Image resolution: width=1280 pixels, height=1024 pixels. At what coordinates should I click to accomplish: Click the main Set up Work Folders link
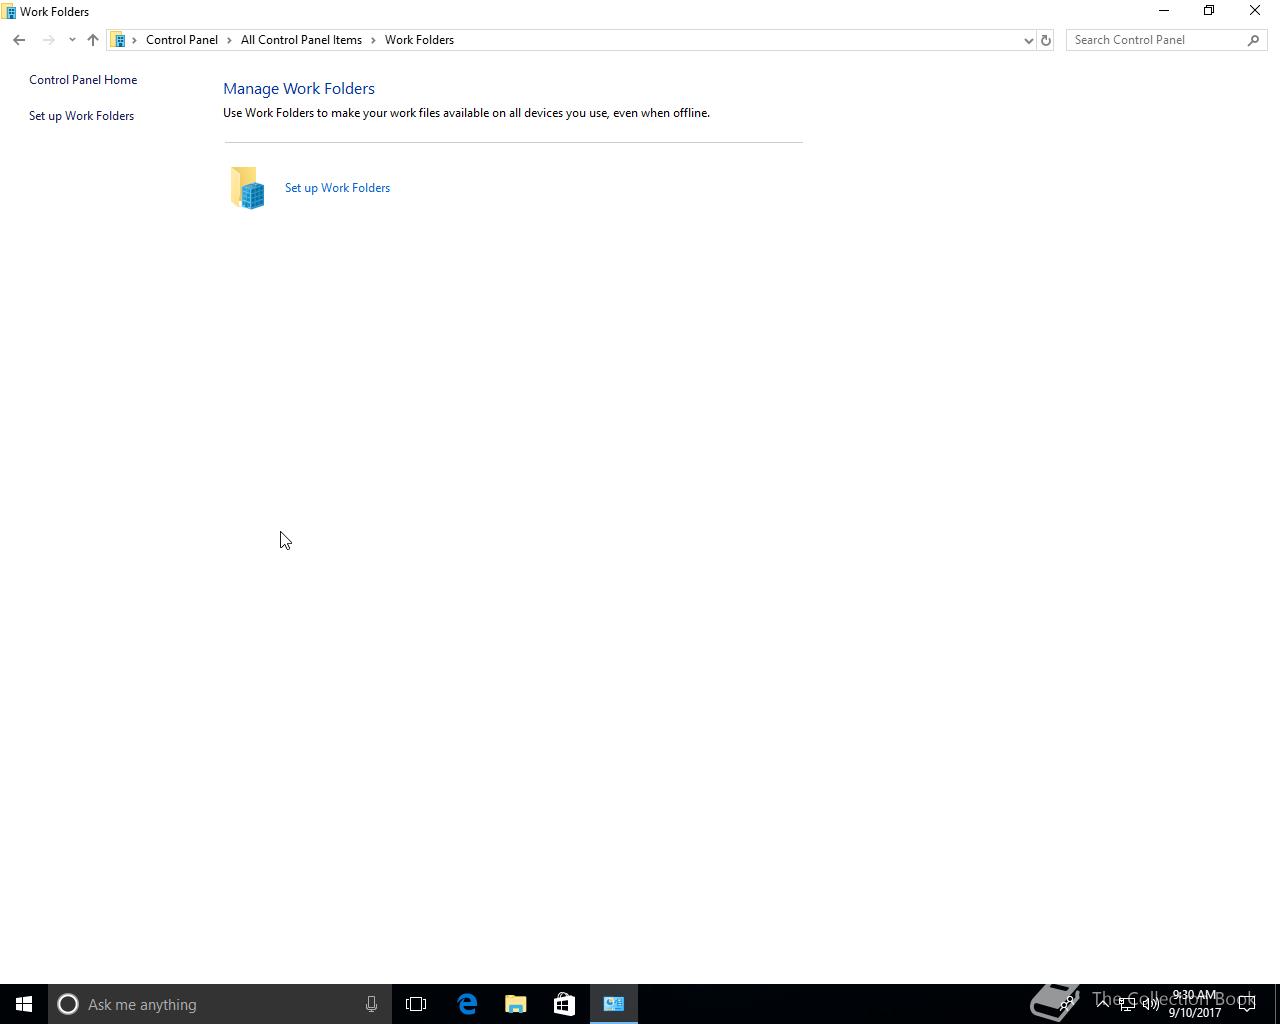pos(337,188)
